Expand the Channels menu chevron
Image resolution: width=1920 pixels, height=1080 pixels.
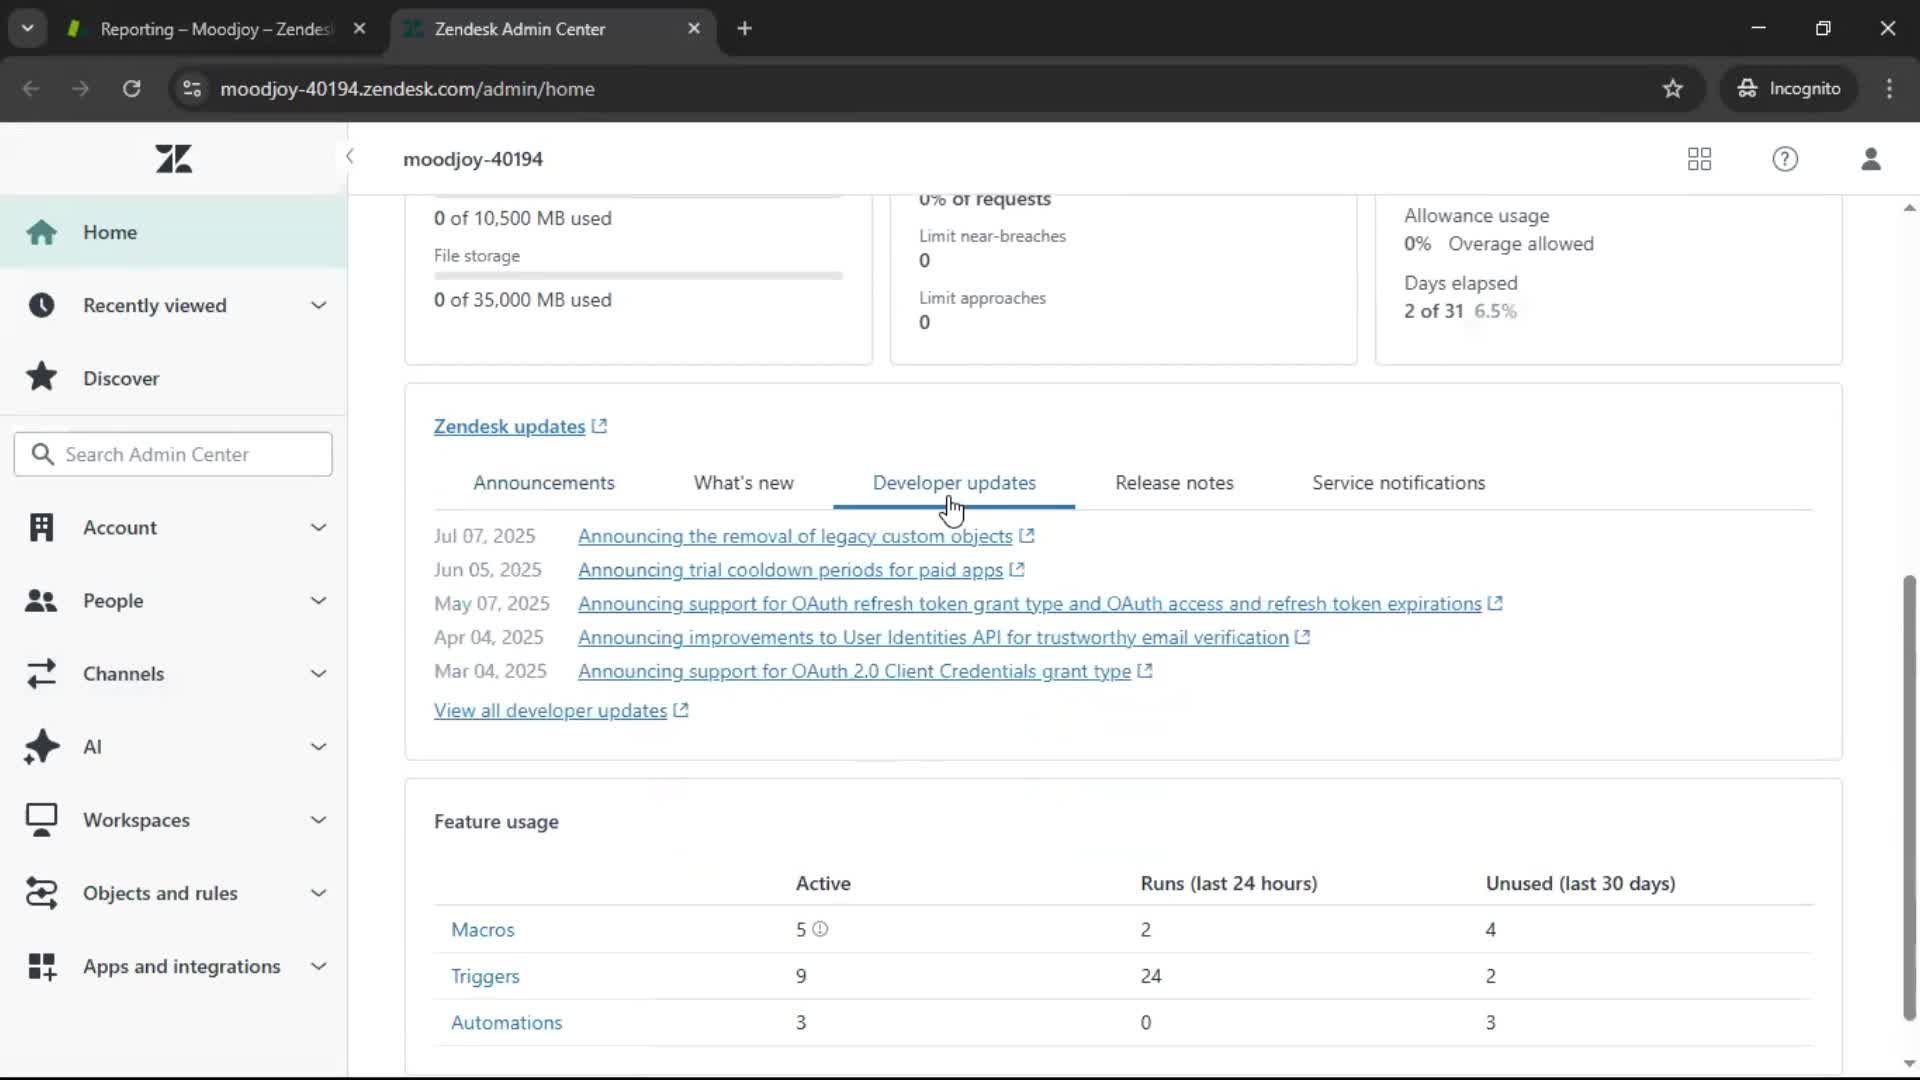click(x=318, y=673)
